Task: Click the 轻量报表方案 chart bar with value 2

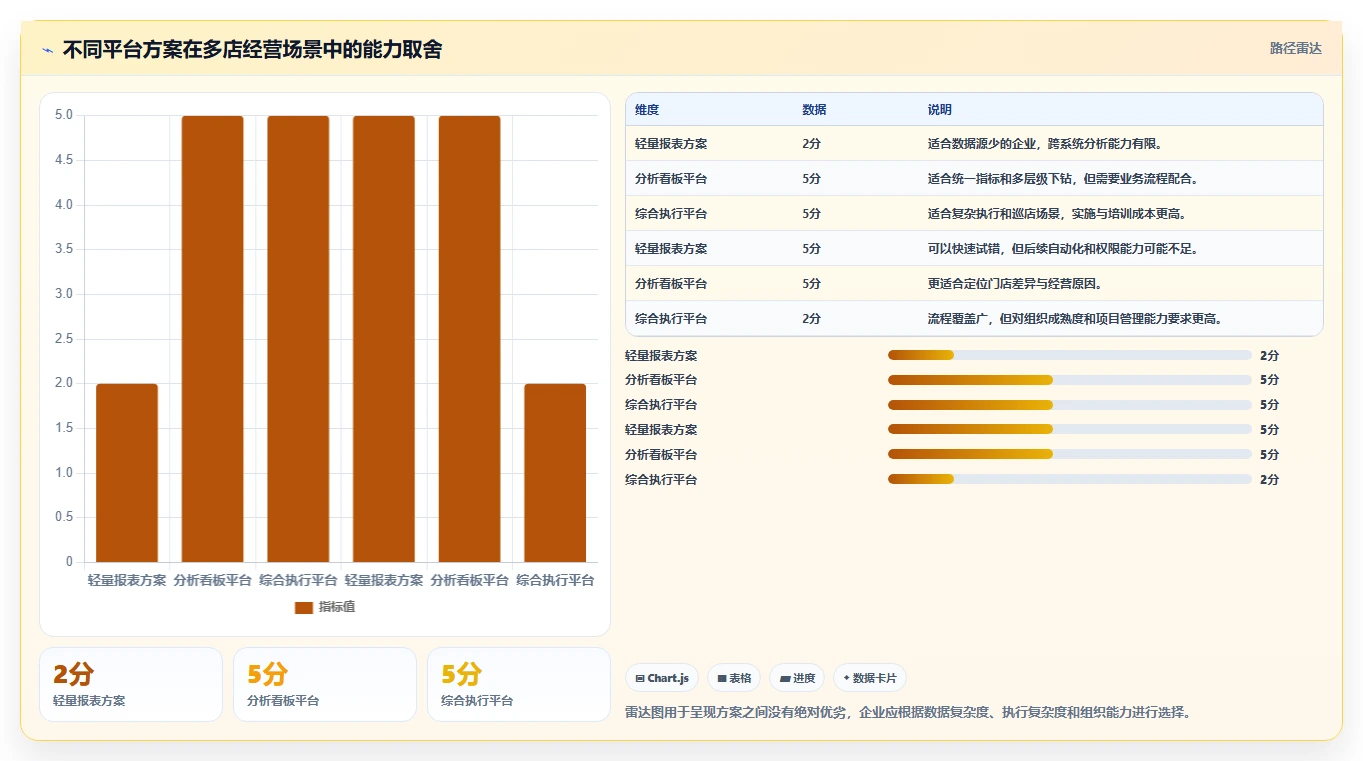Action: point(127,473)
